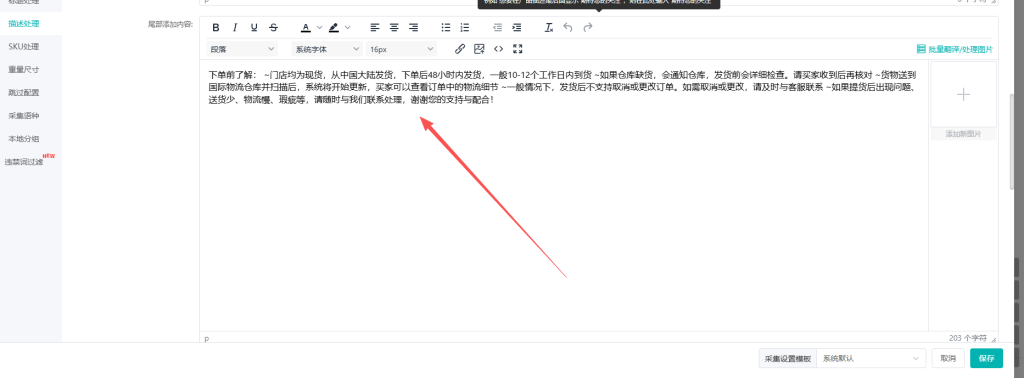Switch to 采集语种 sidebar item

[x=24, y=116]
